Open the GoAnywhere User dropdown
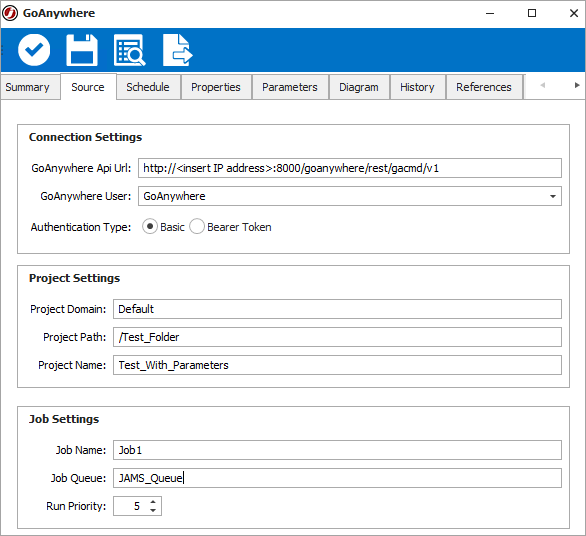This screenshot has width=586, height=536. point(553,196)
